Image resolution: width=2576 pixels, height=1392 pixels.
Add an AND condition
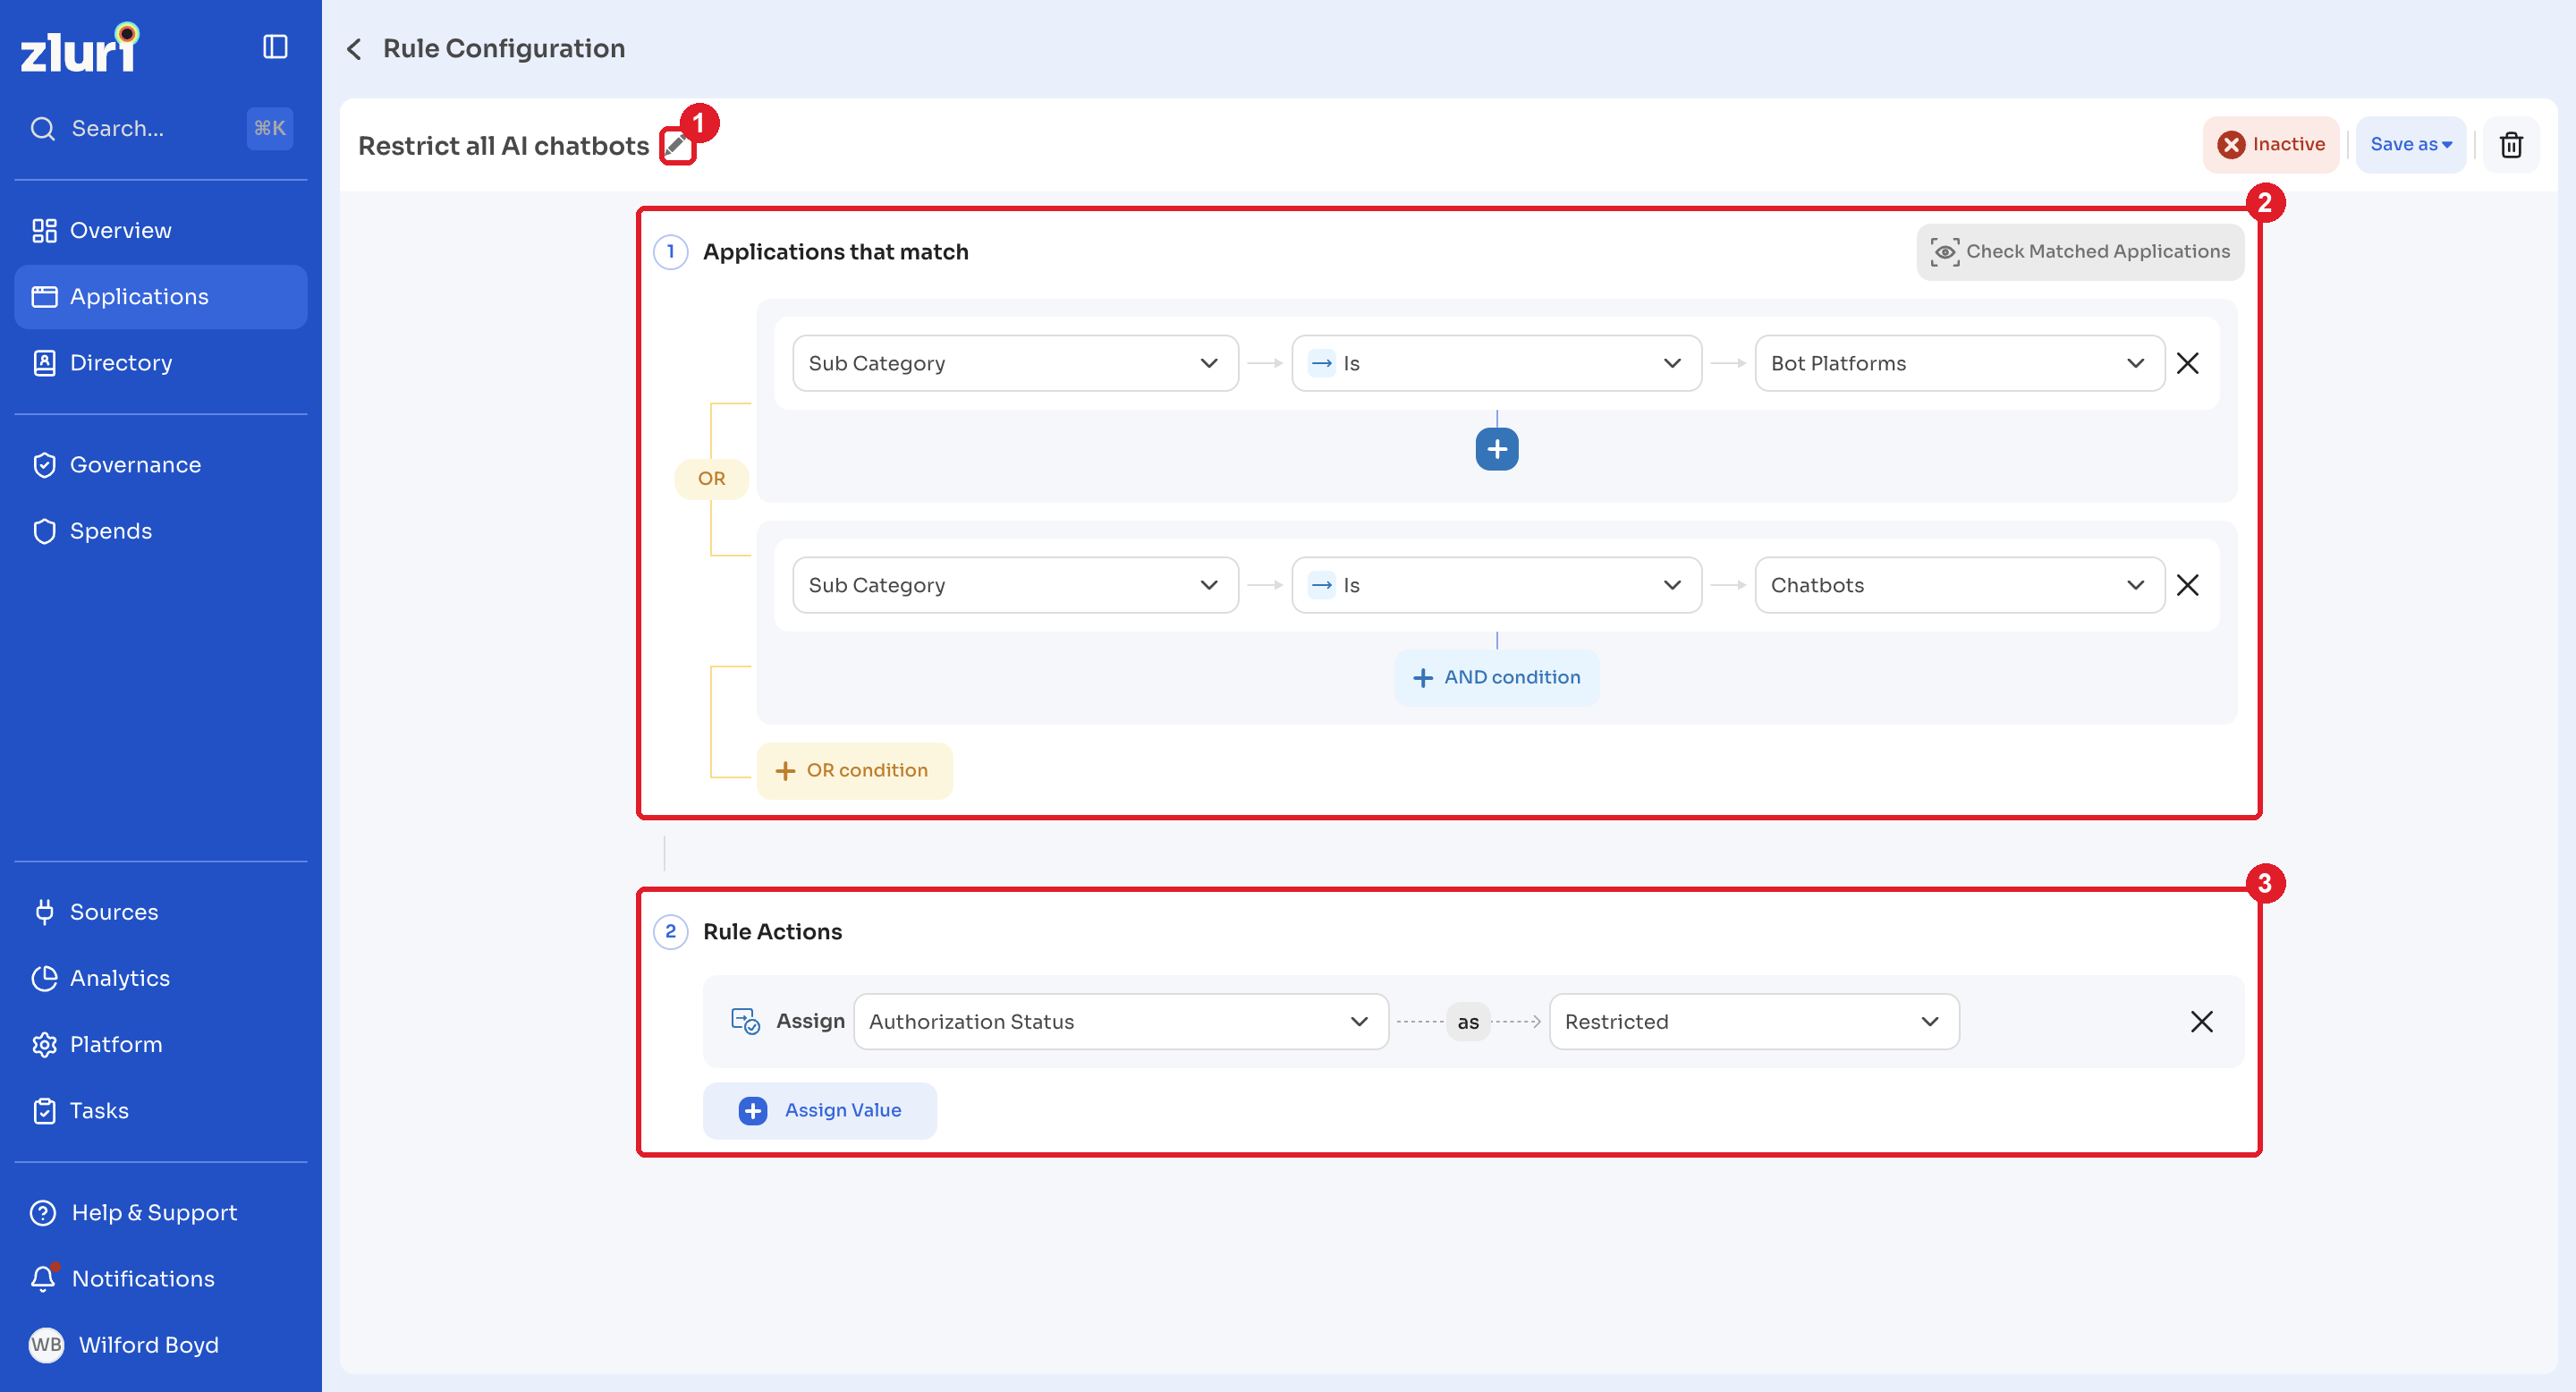tap(1496, 677)
